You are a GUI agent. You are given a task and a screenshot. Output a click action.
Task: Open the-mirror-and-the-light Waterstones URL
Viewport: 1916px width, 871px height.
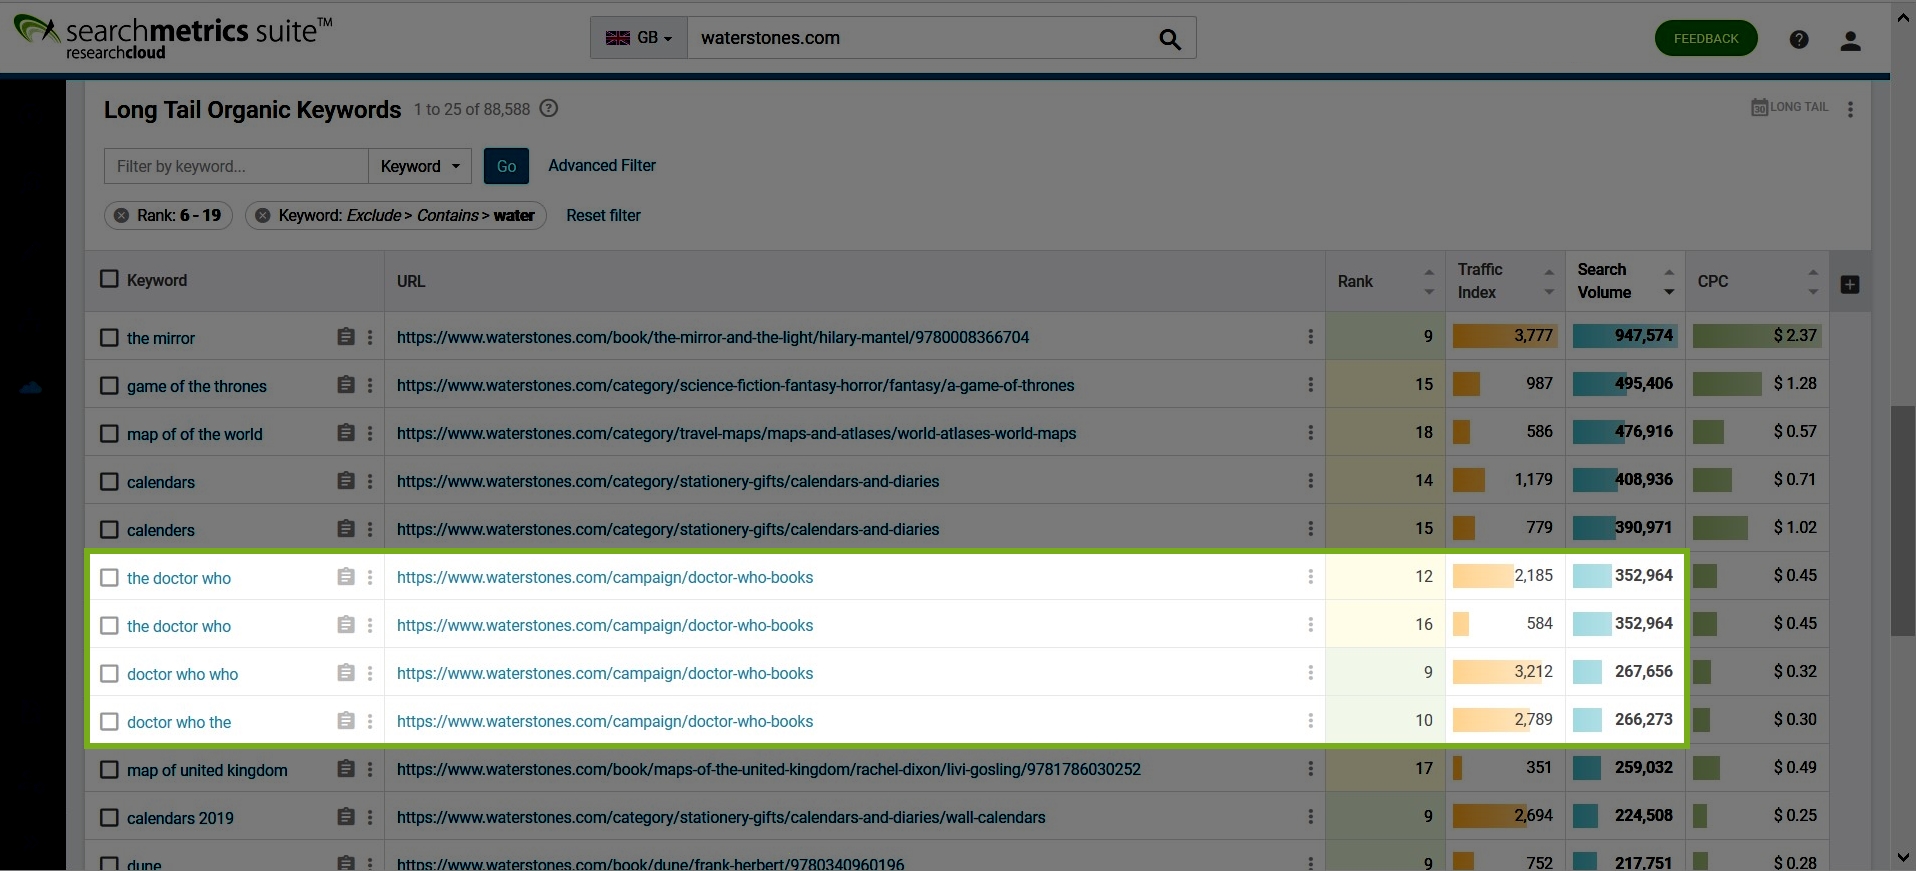click(x=713, y=338)
